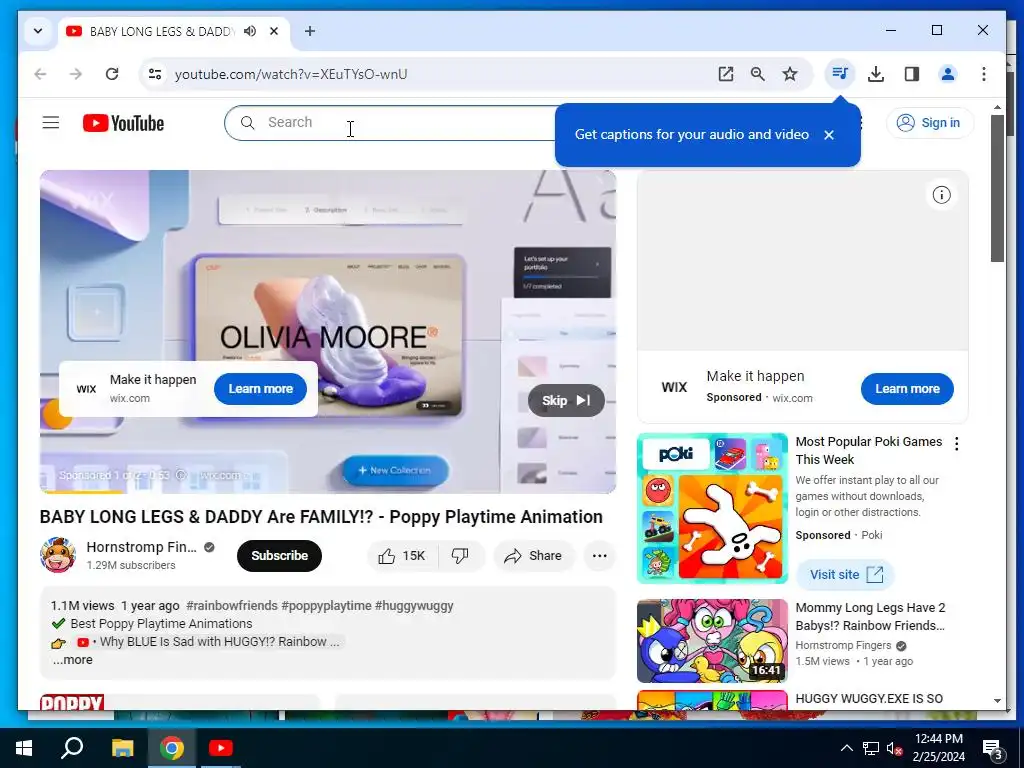Open YouTube app icon in taskbar
The width and height of the screenshot is (1024, 768).
click(221, 748)
